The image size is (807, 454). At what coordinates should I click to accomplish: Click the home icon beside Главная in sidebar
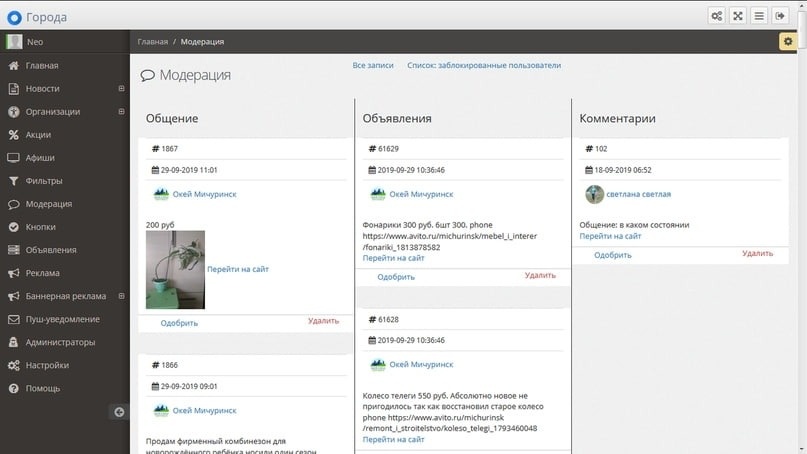13,65
